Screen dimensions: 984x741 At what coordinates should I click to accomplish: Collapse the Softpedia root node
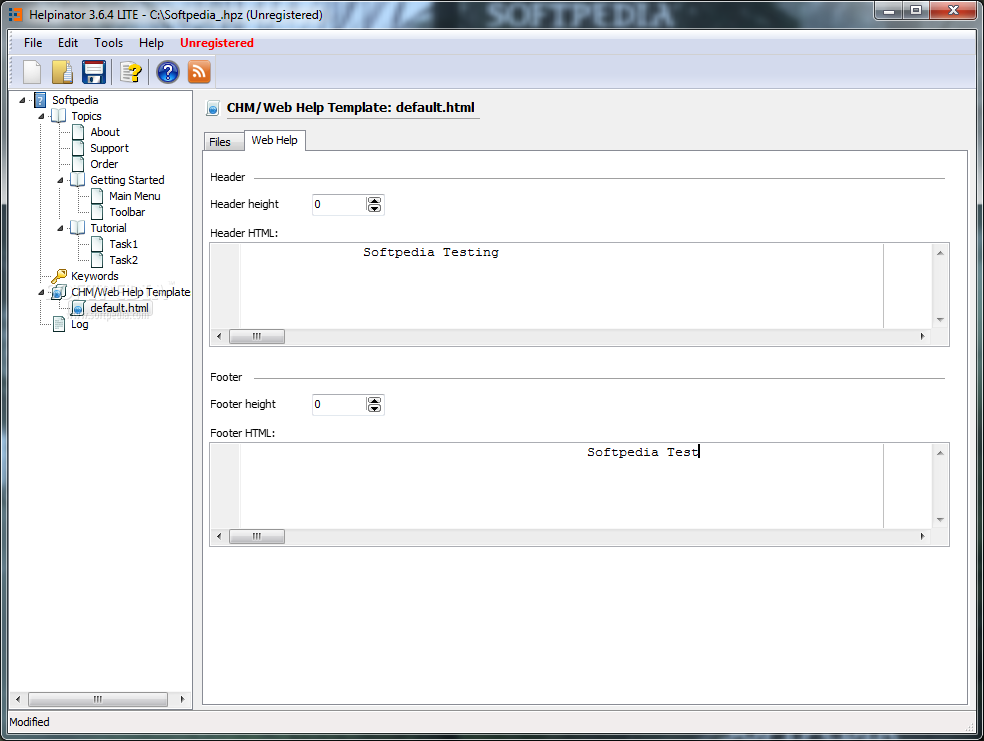point(23,100)
